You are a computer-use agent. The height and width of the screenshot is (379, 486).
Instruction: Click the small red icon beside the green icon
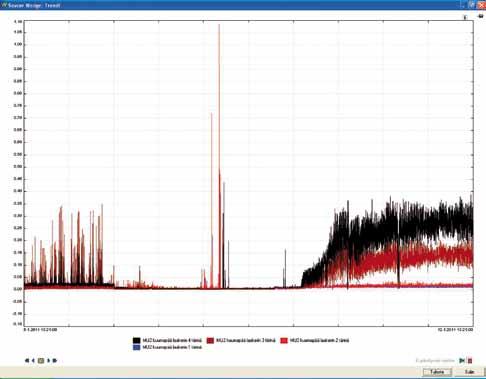pyautogui.click(x=470, y=361)
